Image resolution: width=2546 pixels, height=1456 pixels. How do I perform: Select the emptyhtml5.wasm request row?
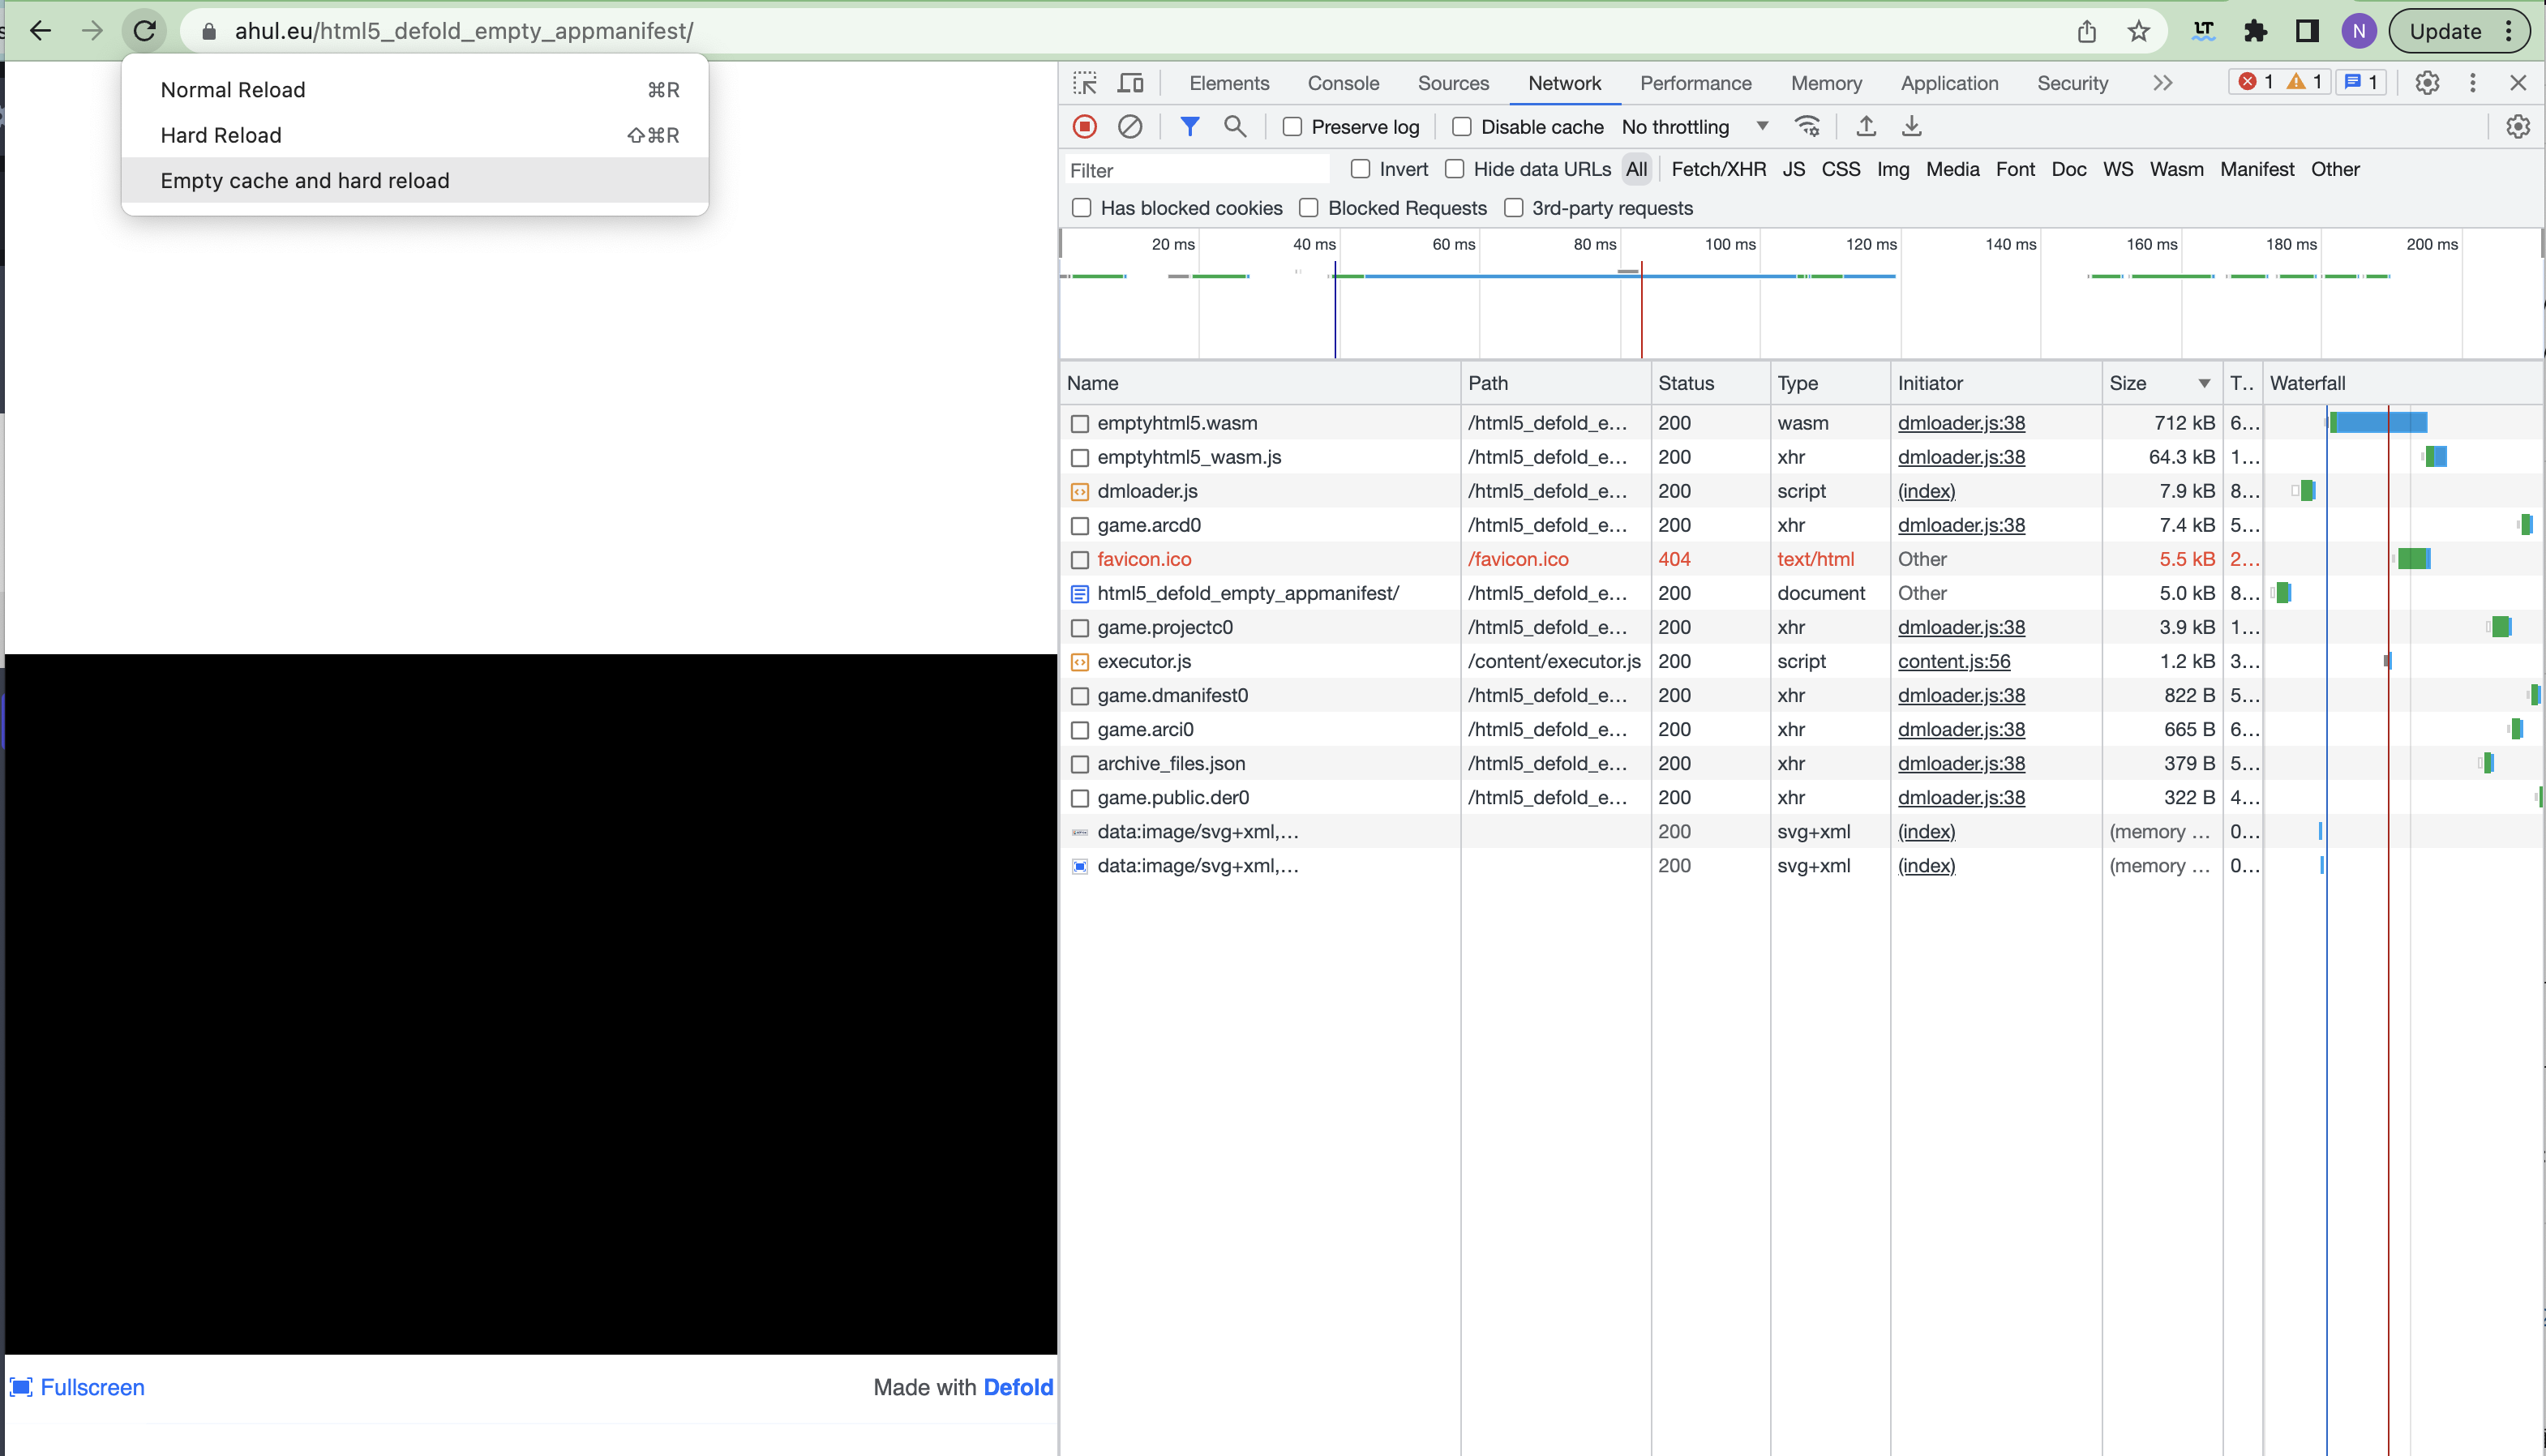1800,423
